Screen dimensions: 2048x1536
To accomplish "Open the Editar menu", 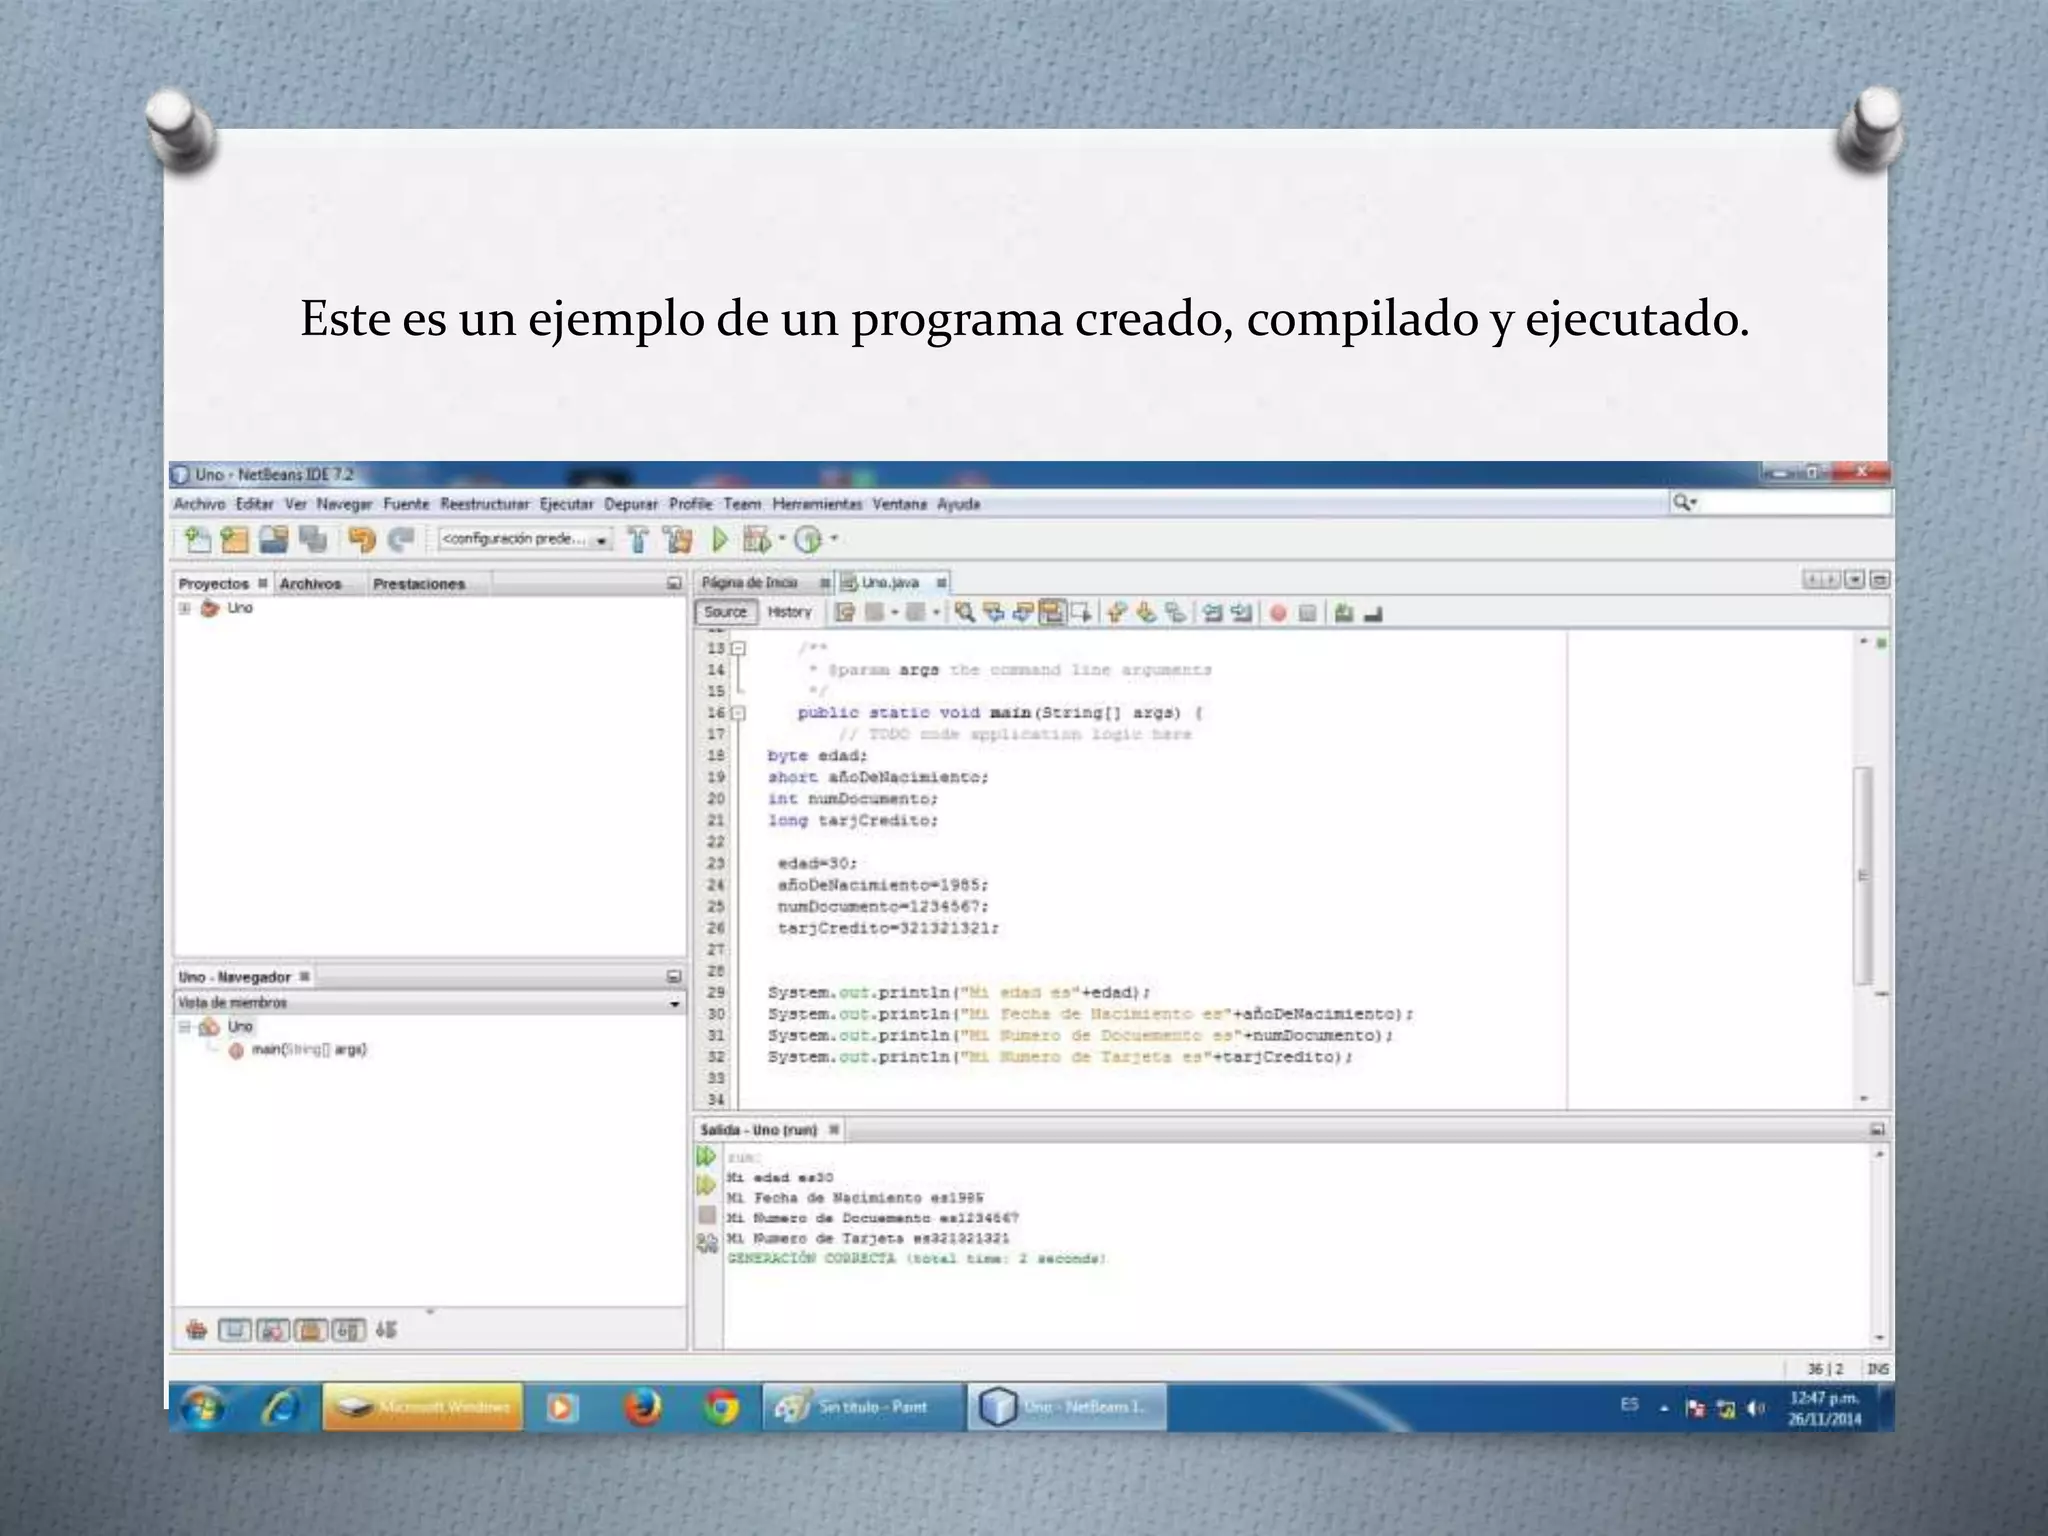I will pyautogui.click(x=254, y=504).
